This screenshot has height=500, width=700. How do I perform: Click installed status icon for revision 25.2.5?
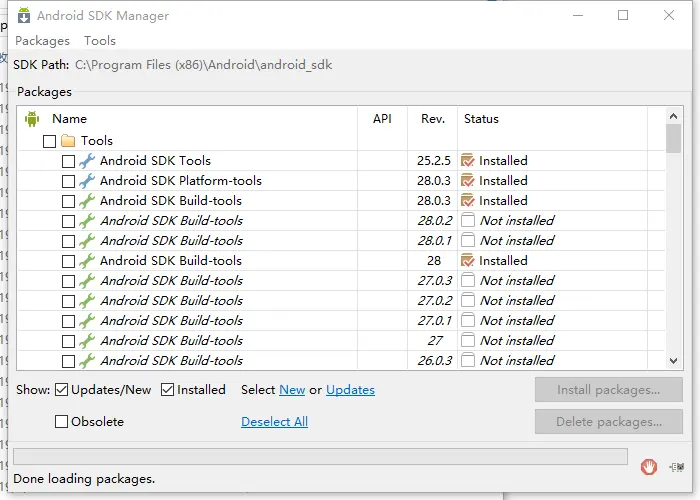coord(467,160)
